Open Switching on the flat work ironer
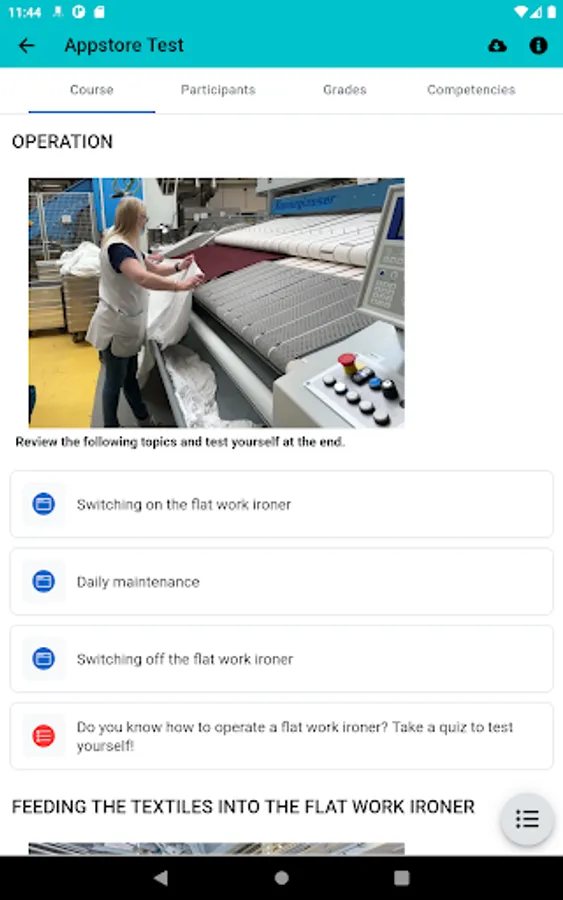Image resolution: width=563 pixels, height=900 pixels. 281,505
